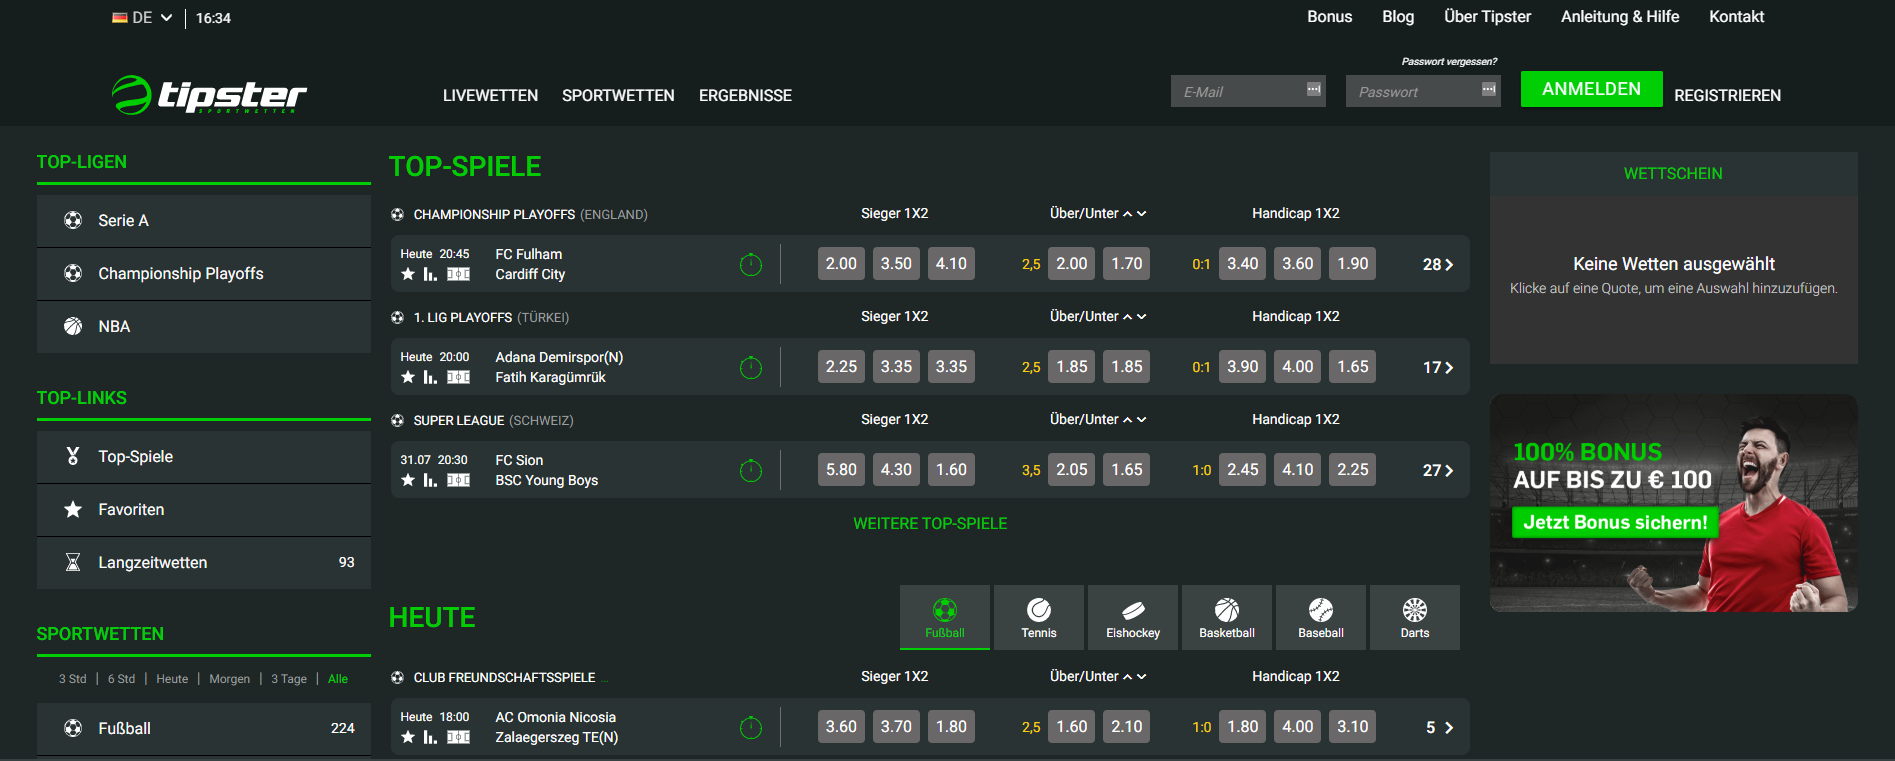Add FC Fulham vs Cardiff City to favorites
The image size is (1895, 761).
coord(408,274)
